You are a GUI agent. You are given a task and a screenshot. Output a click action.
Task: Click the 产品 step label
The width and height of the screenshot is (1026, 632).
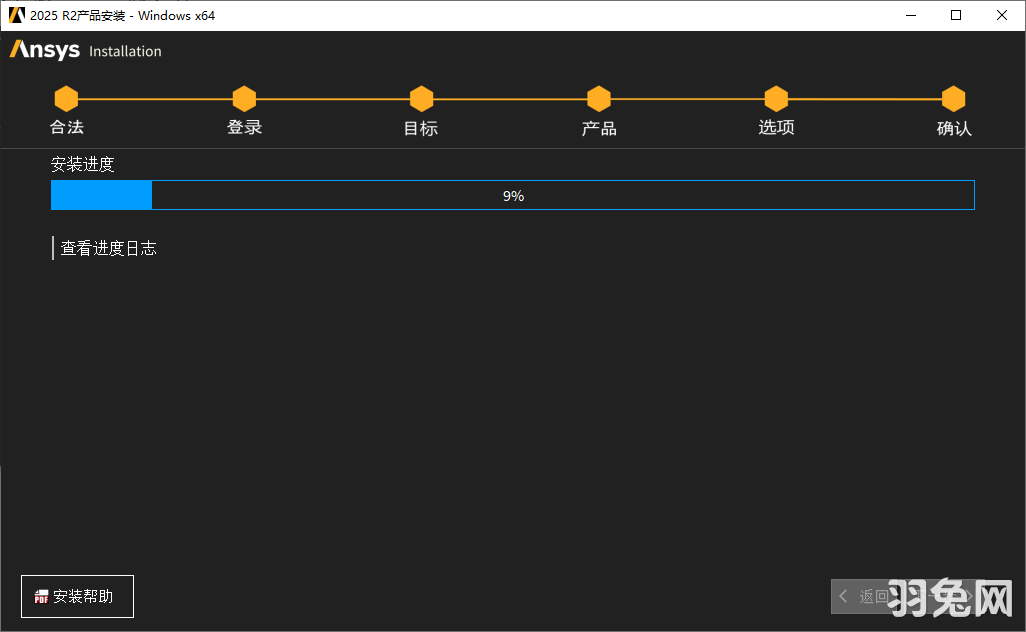[x=599, y=128]
